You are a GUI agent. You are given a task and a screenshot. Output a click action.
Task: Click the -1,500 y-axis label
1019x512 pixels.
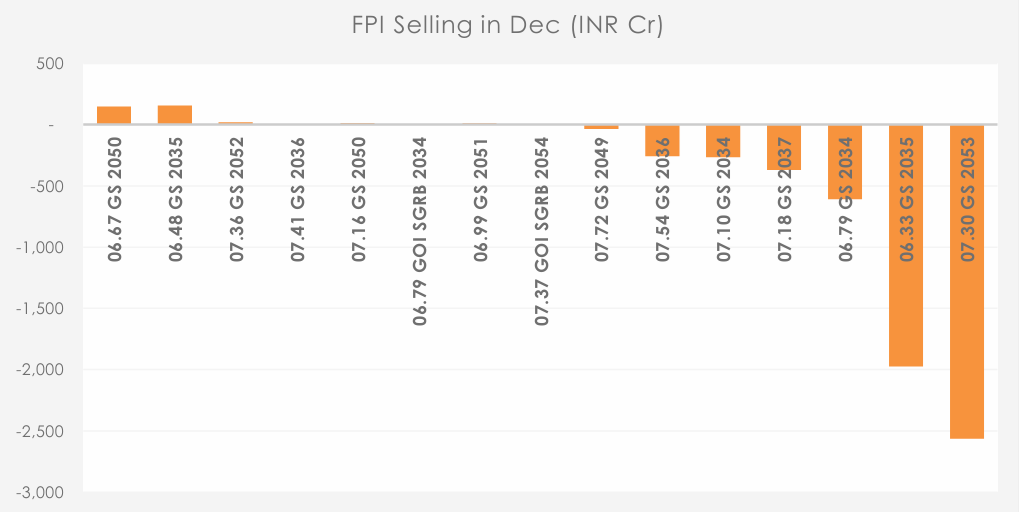click(42, 309)
